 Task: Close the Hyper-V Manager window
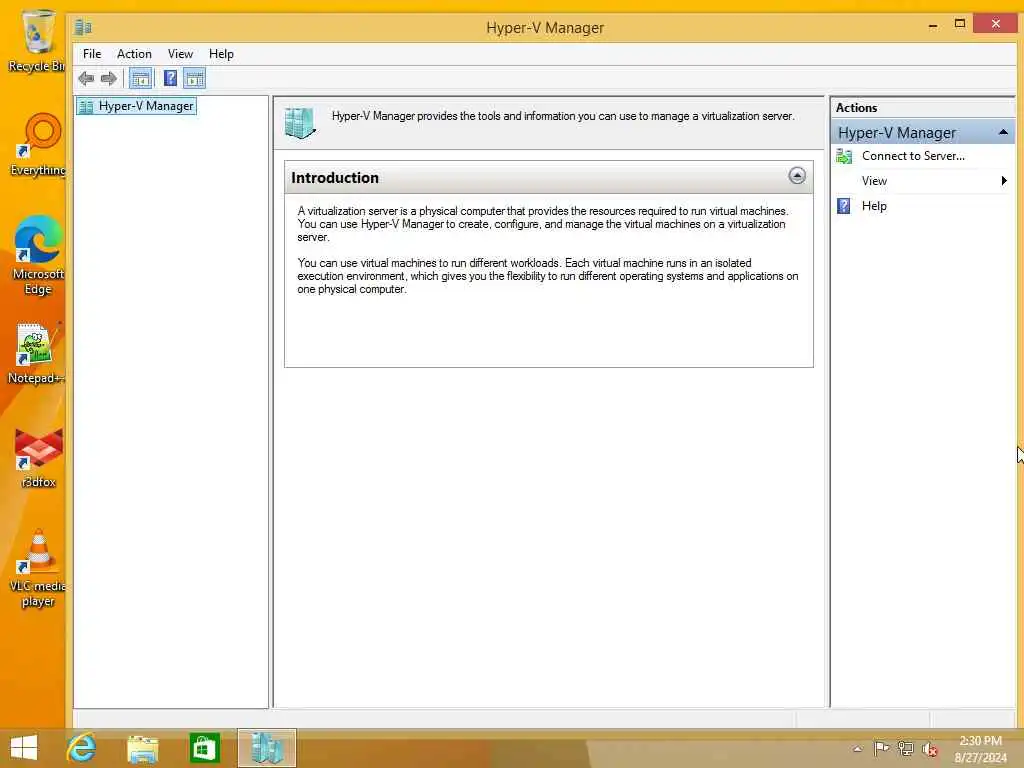(995, 24)
